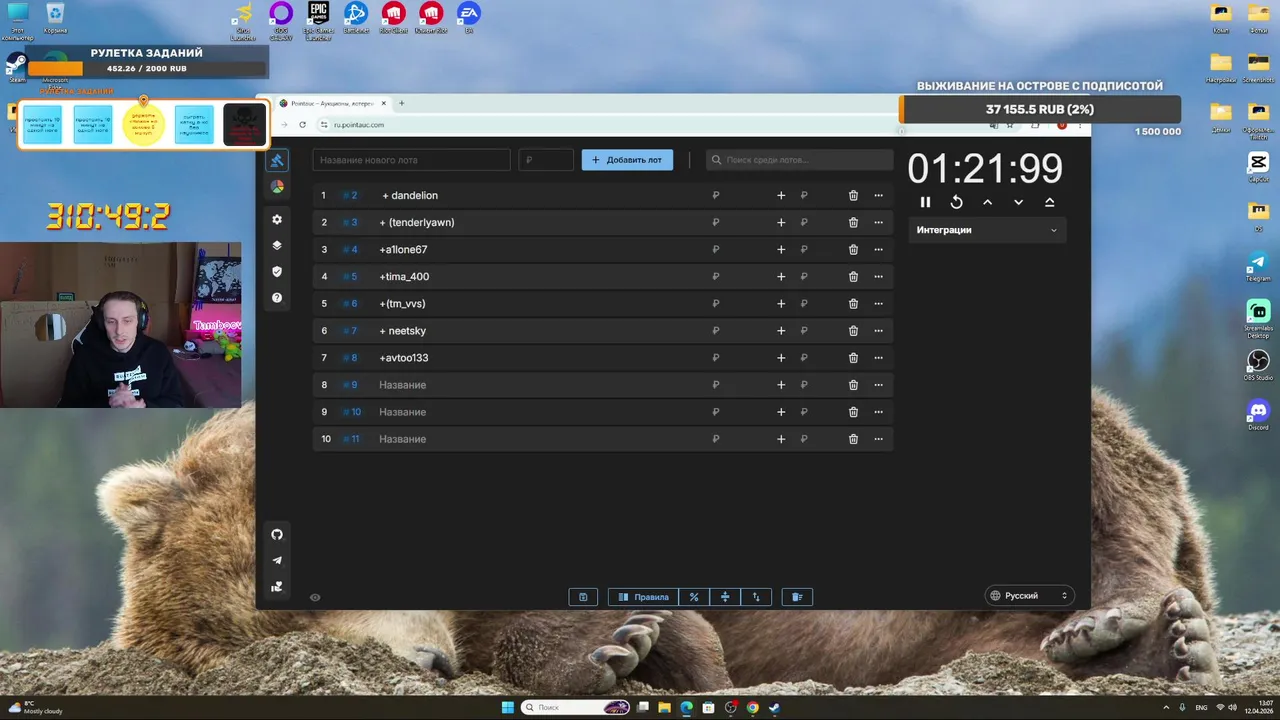This screenshot has width=1280, height=720.
Task: Click the save icon in bottom toolbar
Action: tap(583, 597)
